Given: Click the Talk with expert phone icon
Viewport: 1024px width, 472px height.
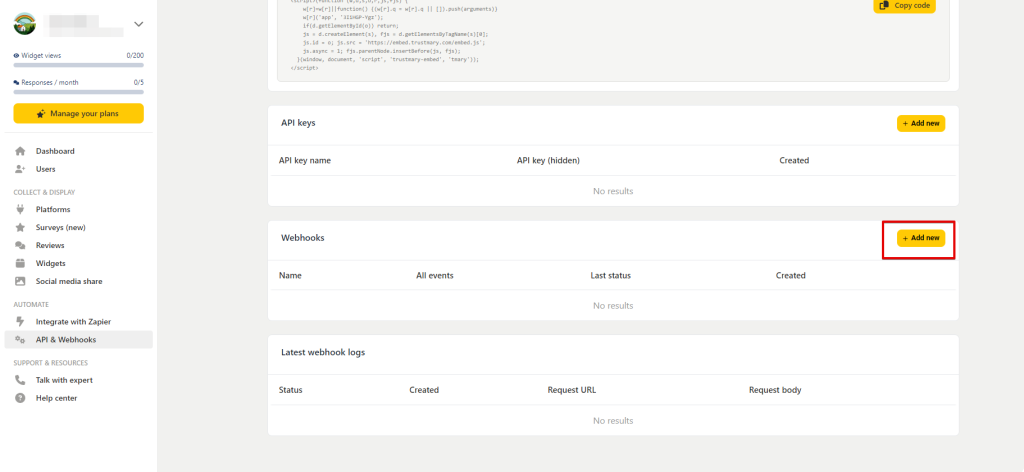Looking at the screenshot, I should point(20,380).
